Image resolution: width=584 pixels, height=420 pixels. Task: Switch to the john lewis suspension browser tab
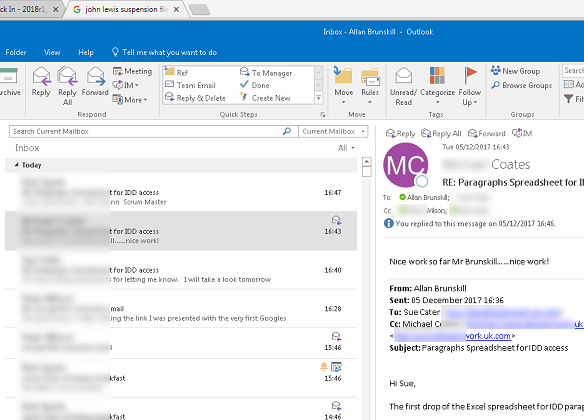click(126, 9)
